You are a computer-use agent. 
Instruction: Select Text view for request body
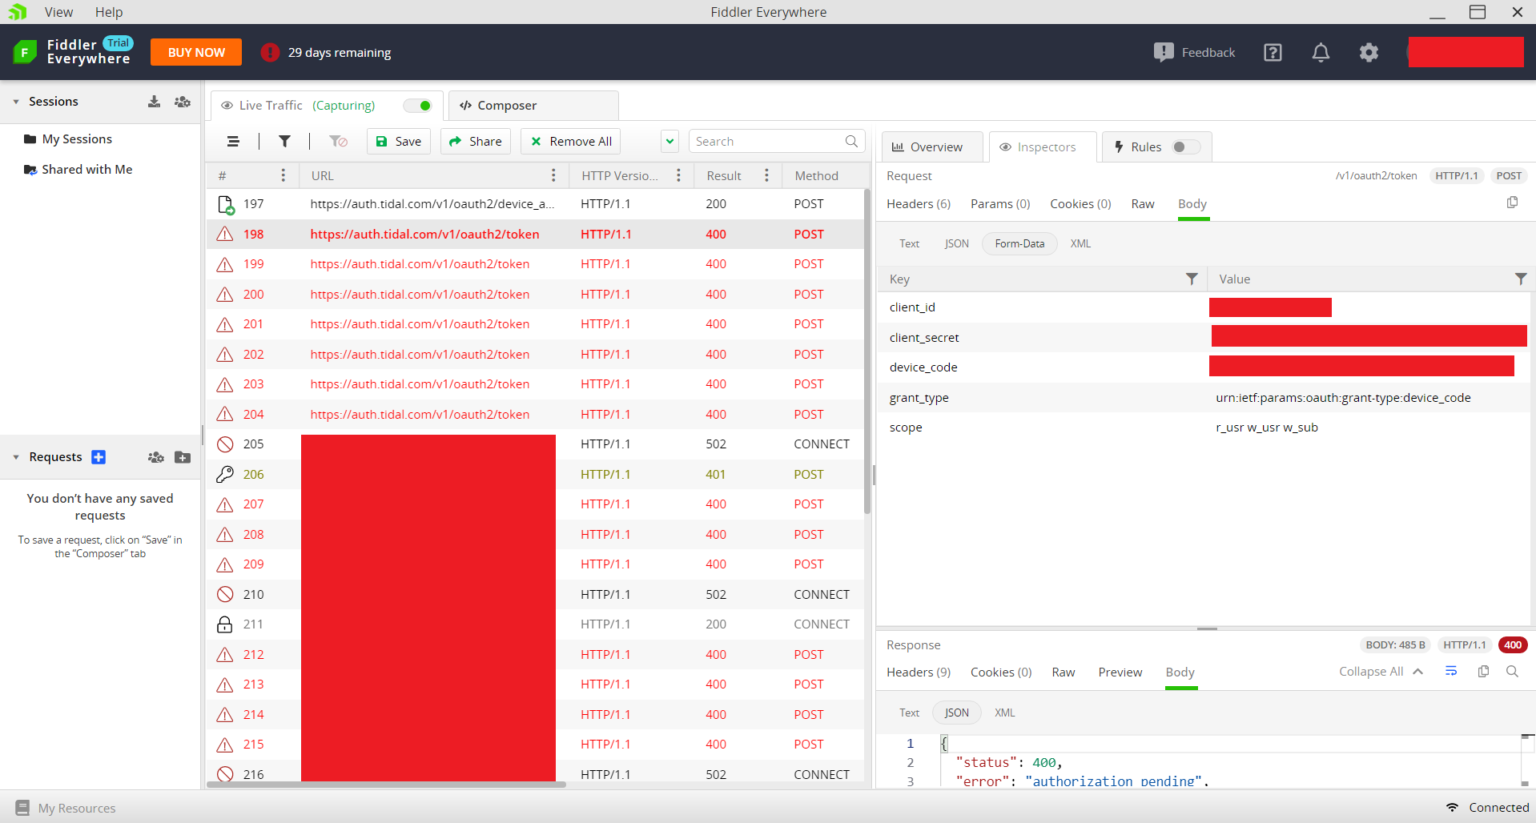pos(909,243)
